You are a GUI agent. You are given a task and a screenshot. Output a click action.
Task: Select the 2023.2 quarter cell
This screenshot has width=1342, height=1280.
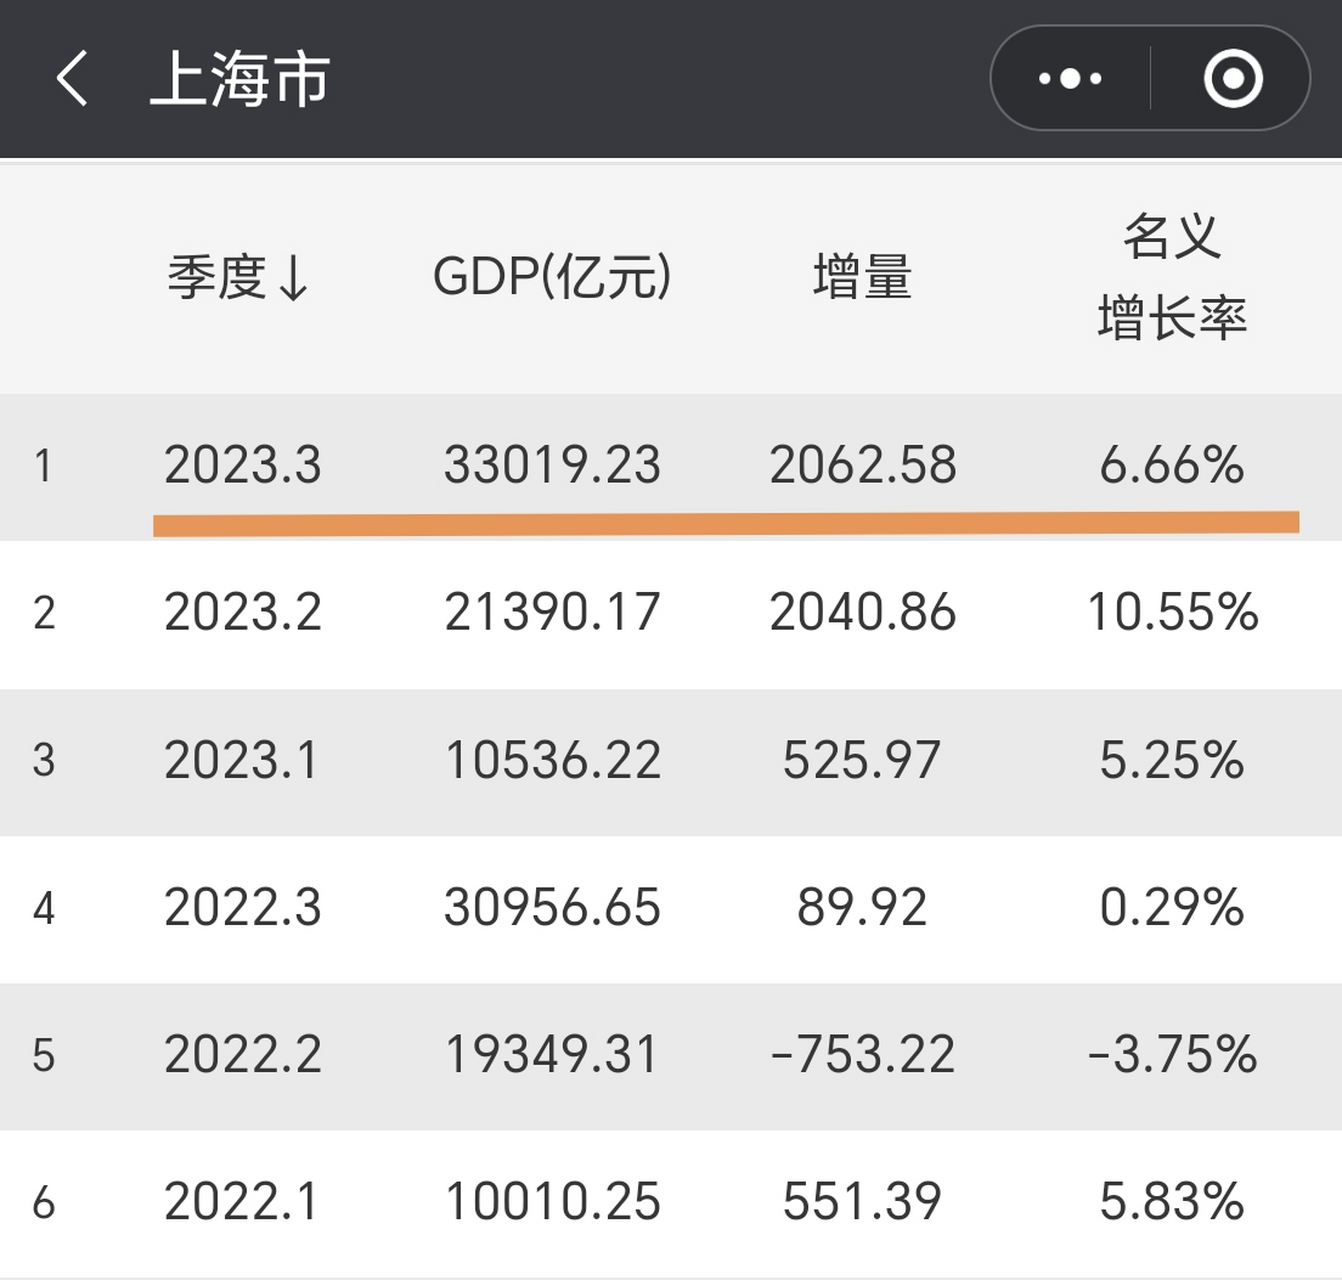point(243,612)
